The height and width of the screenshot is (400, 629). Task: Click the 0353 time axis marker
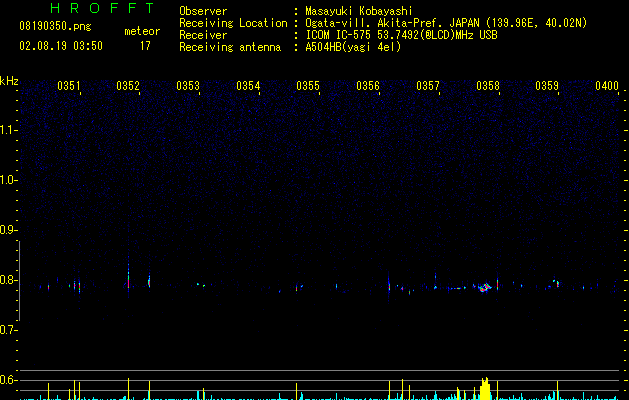tap(188, 86)
